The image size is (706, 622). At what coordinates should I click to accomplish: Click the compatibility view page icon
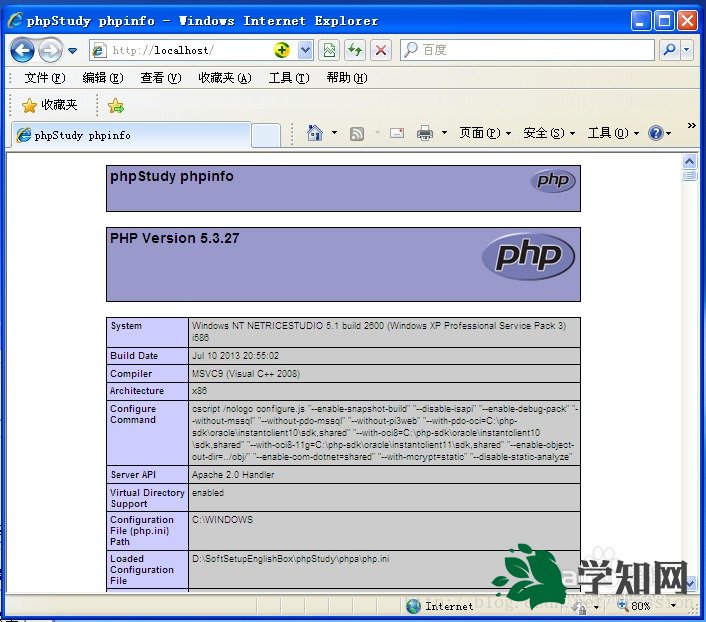[329, 50]
